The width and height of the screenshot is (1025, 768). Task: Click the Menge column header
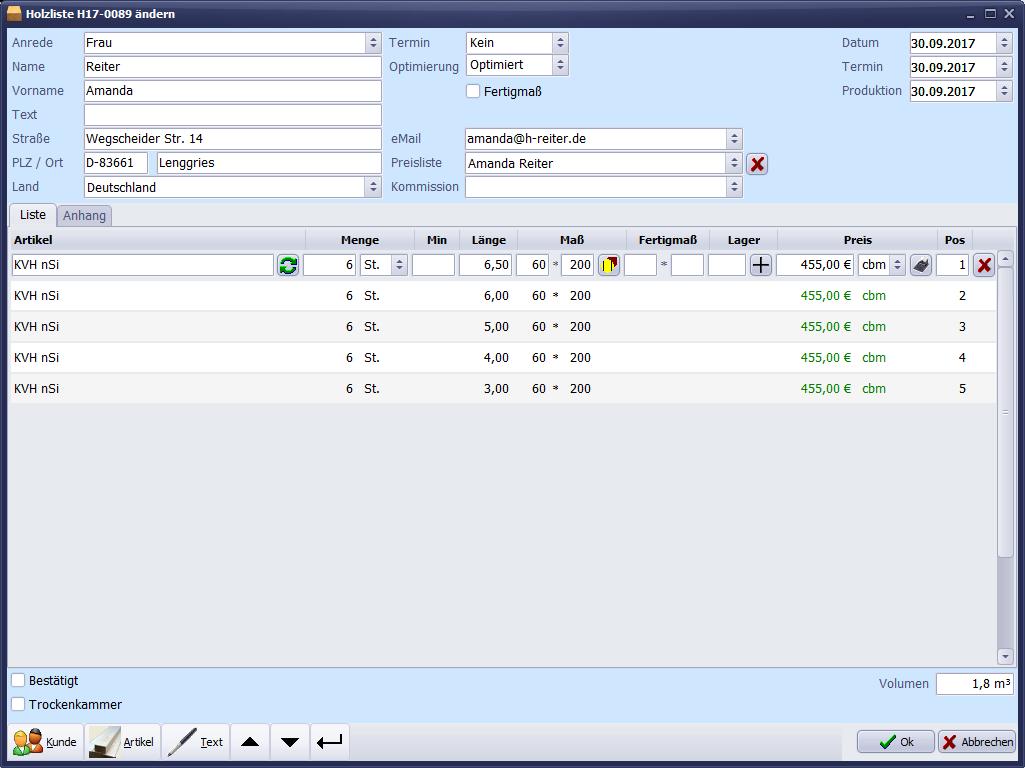(x=360, y=240)
